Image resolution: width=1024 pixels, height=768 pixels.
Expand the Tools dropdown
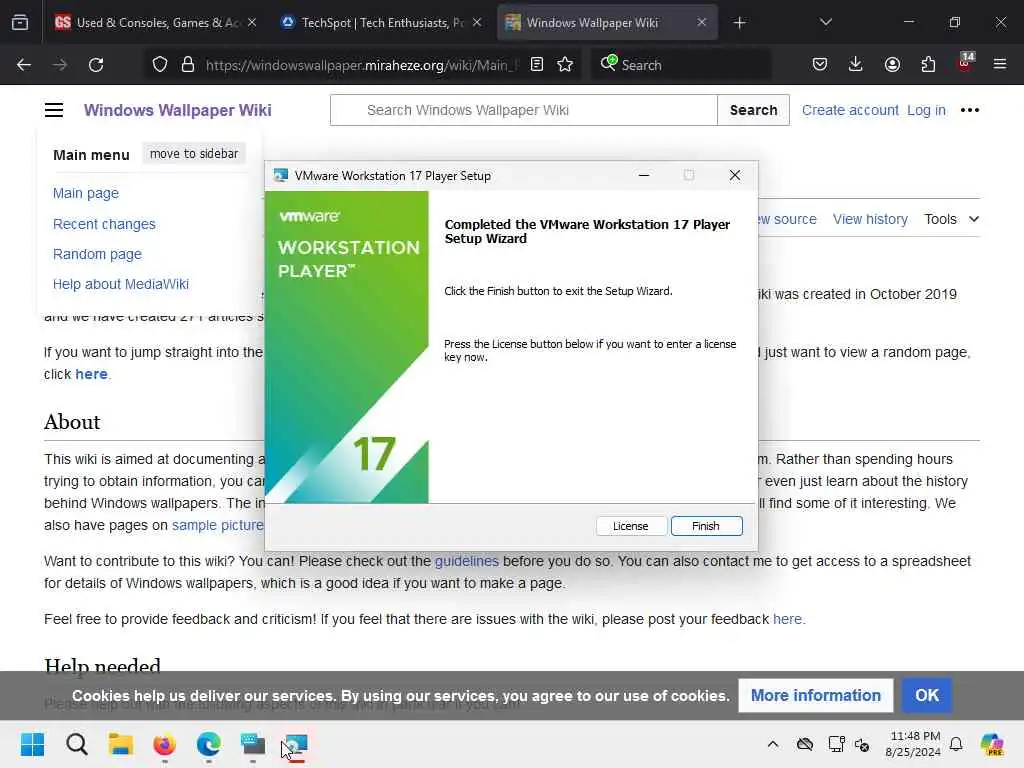[x=952, y=219]
